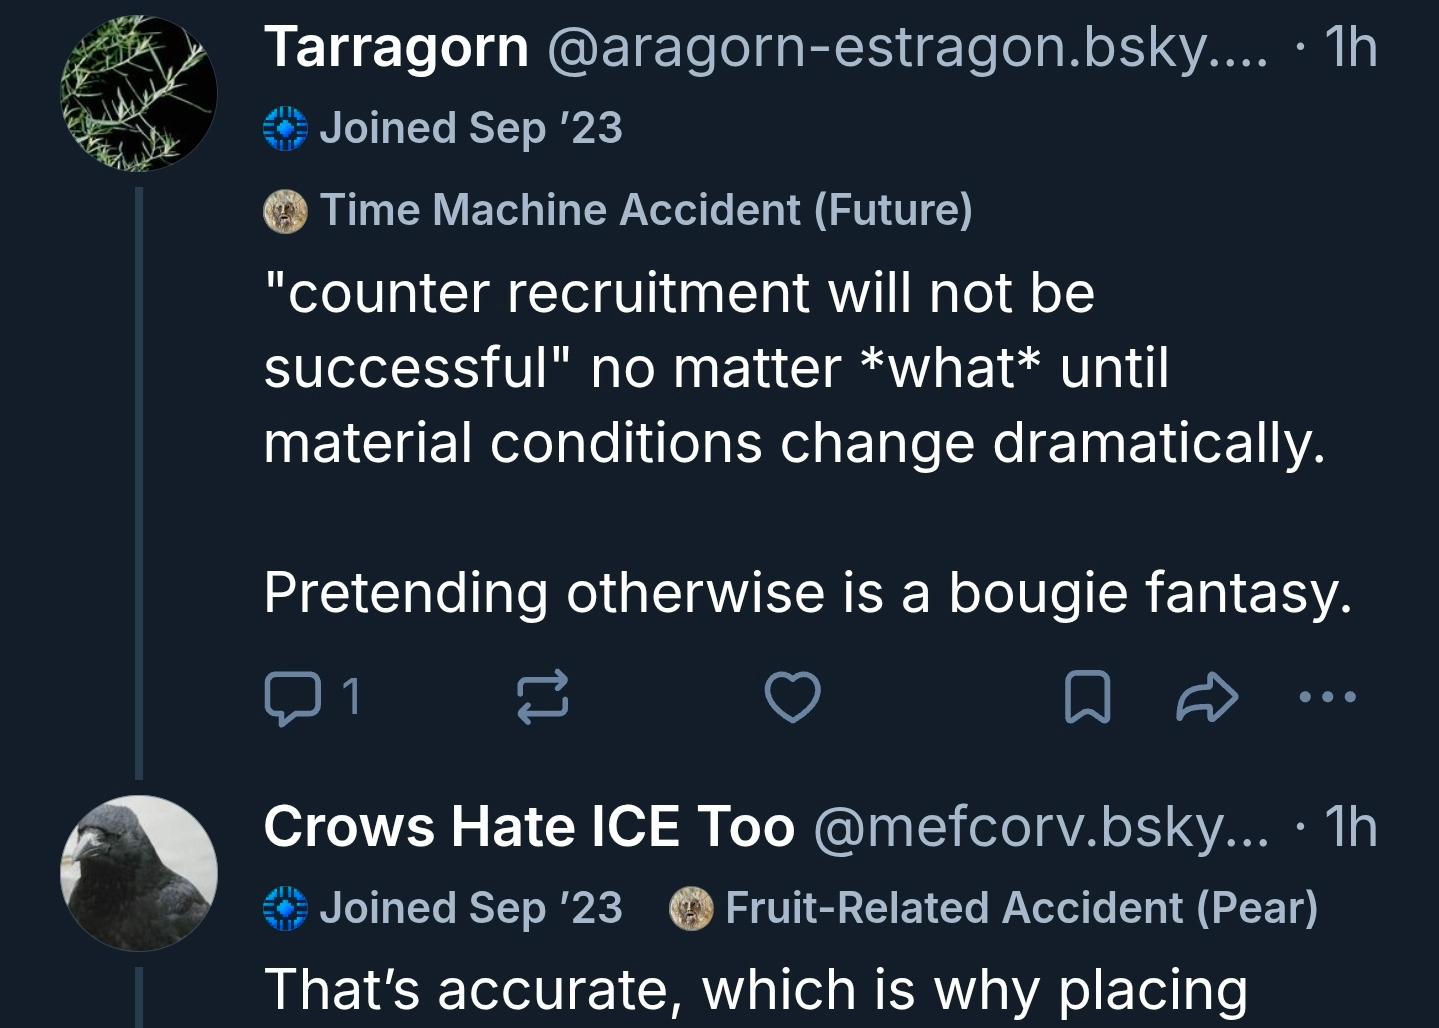The height and width of the screenshot is (1028, 1439).
Task: Click Fruit-Related Accident (Pear) label
Action: point(1021,908)
